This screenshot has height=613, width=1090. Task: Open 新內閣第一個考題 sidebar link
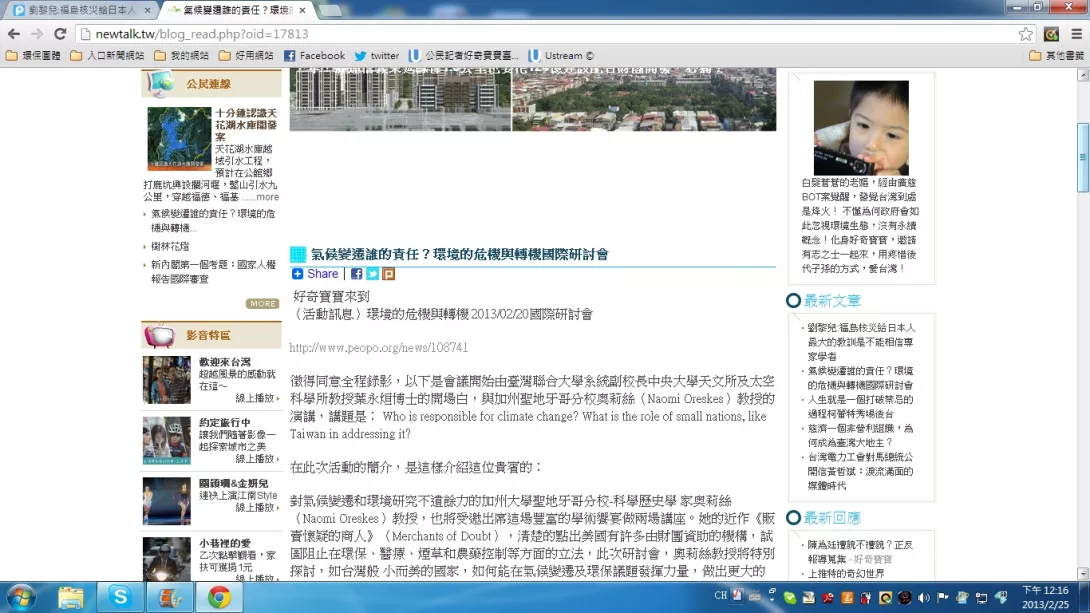pos(213,272)
